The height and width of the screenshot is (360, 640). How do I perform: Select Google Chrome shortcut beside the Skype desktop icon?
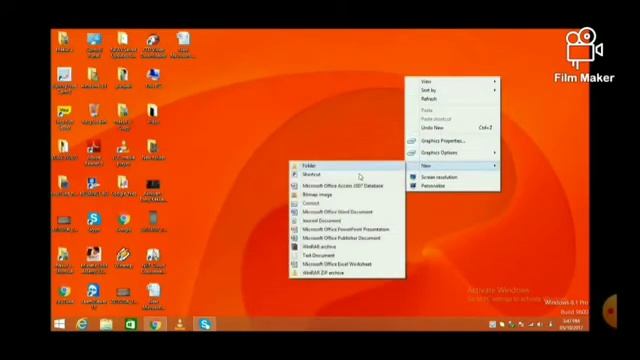click(124, 222)
